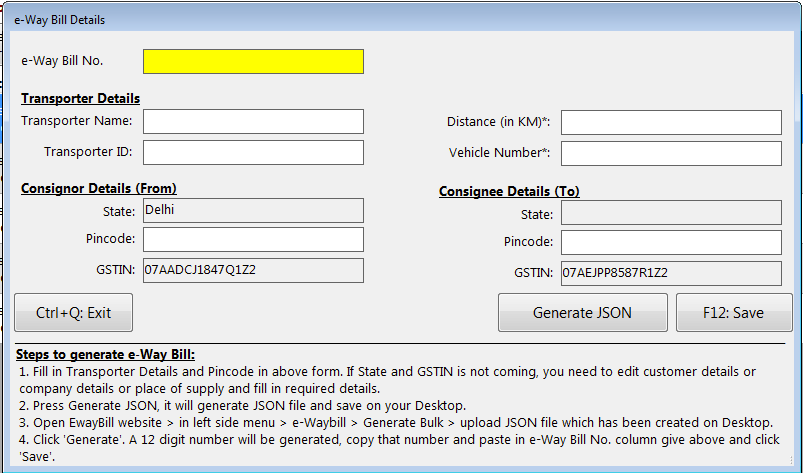Select the Transporter ID input field
Screen dimensions: 803x473
coord(253,152)
